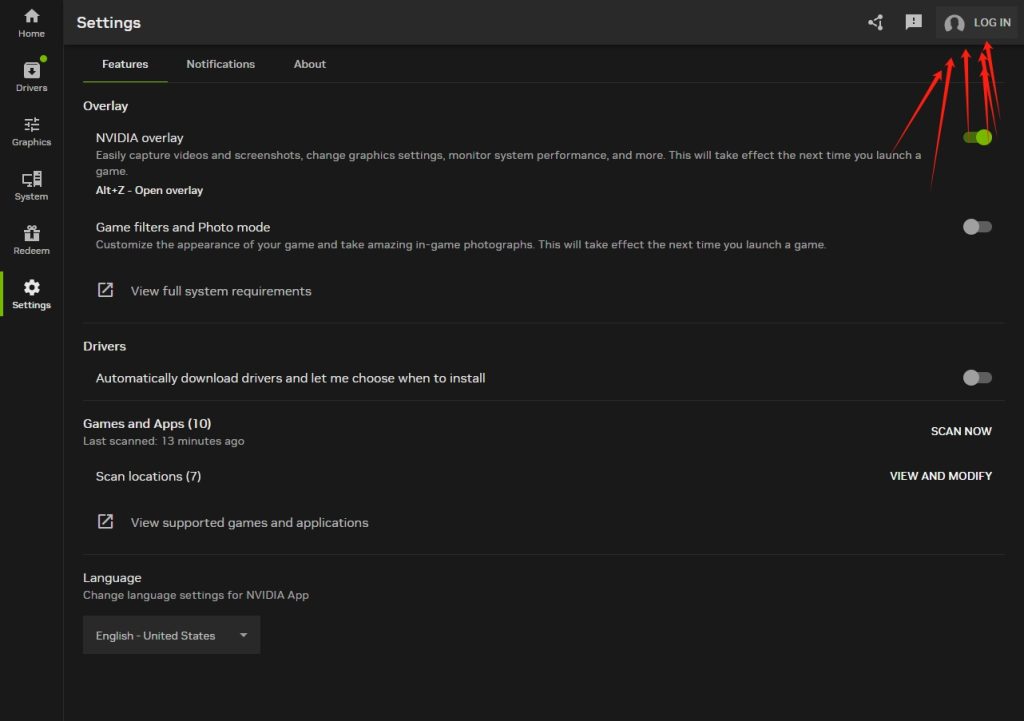Click the Games and Apps (10) heading
This screenshot has width=1024, height=721.
tap(147, 423)
